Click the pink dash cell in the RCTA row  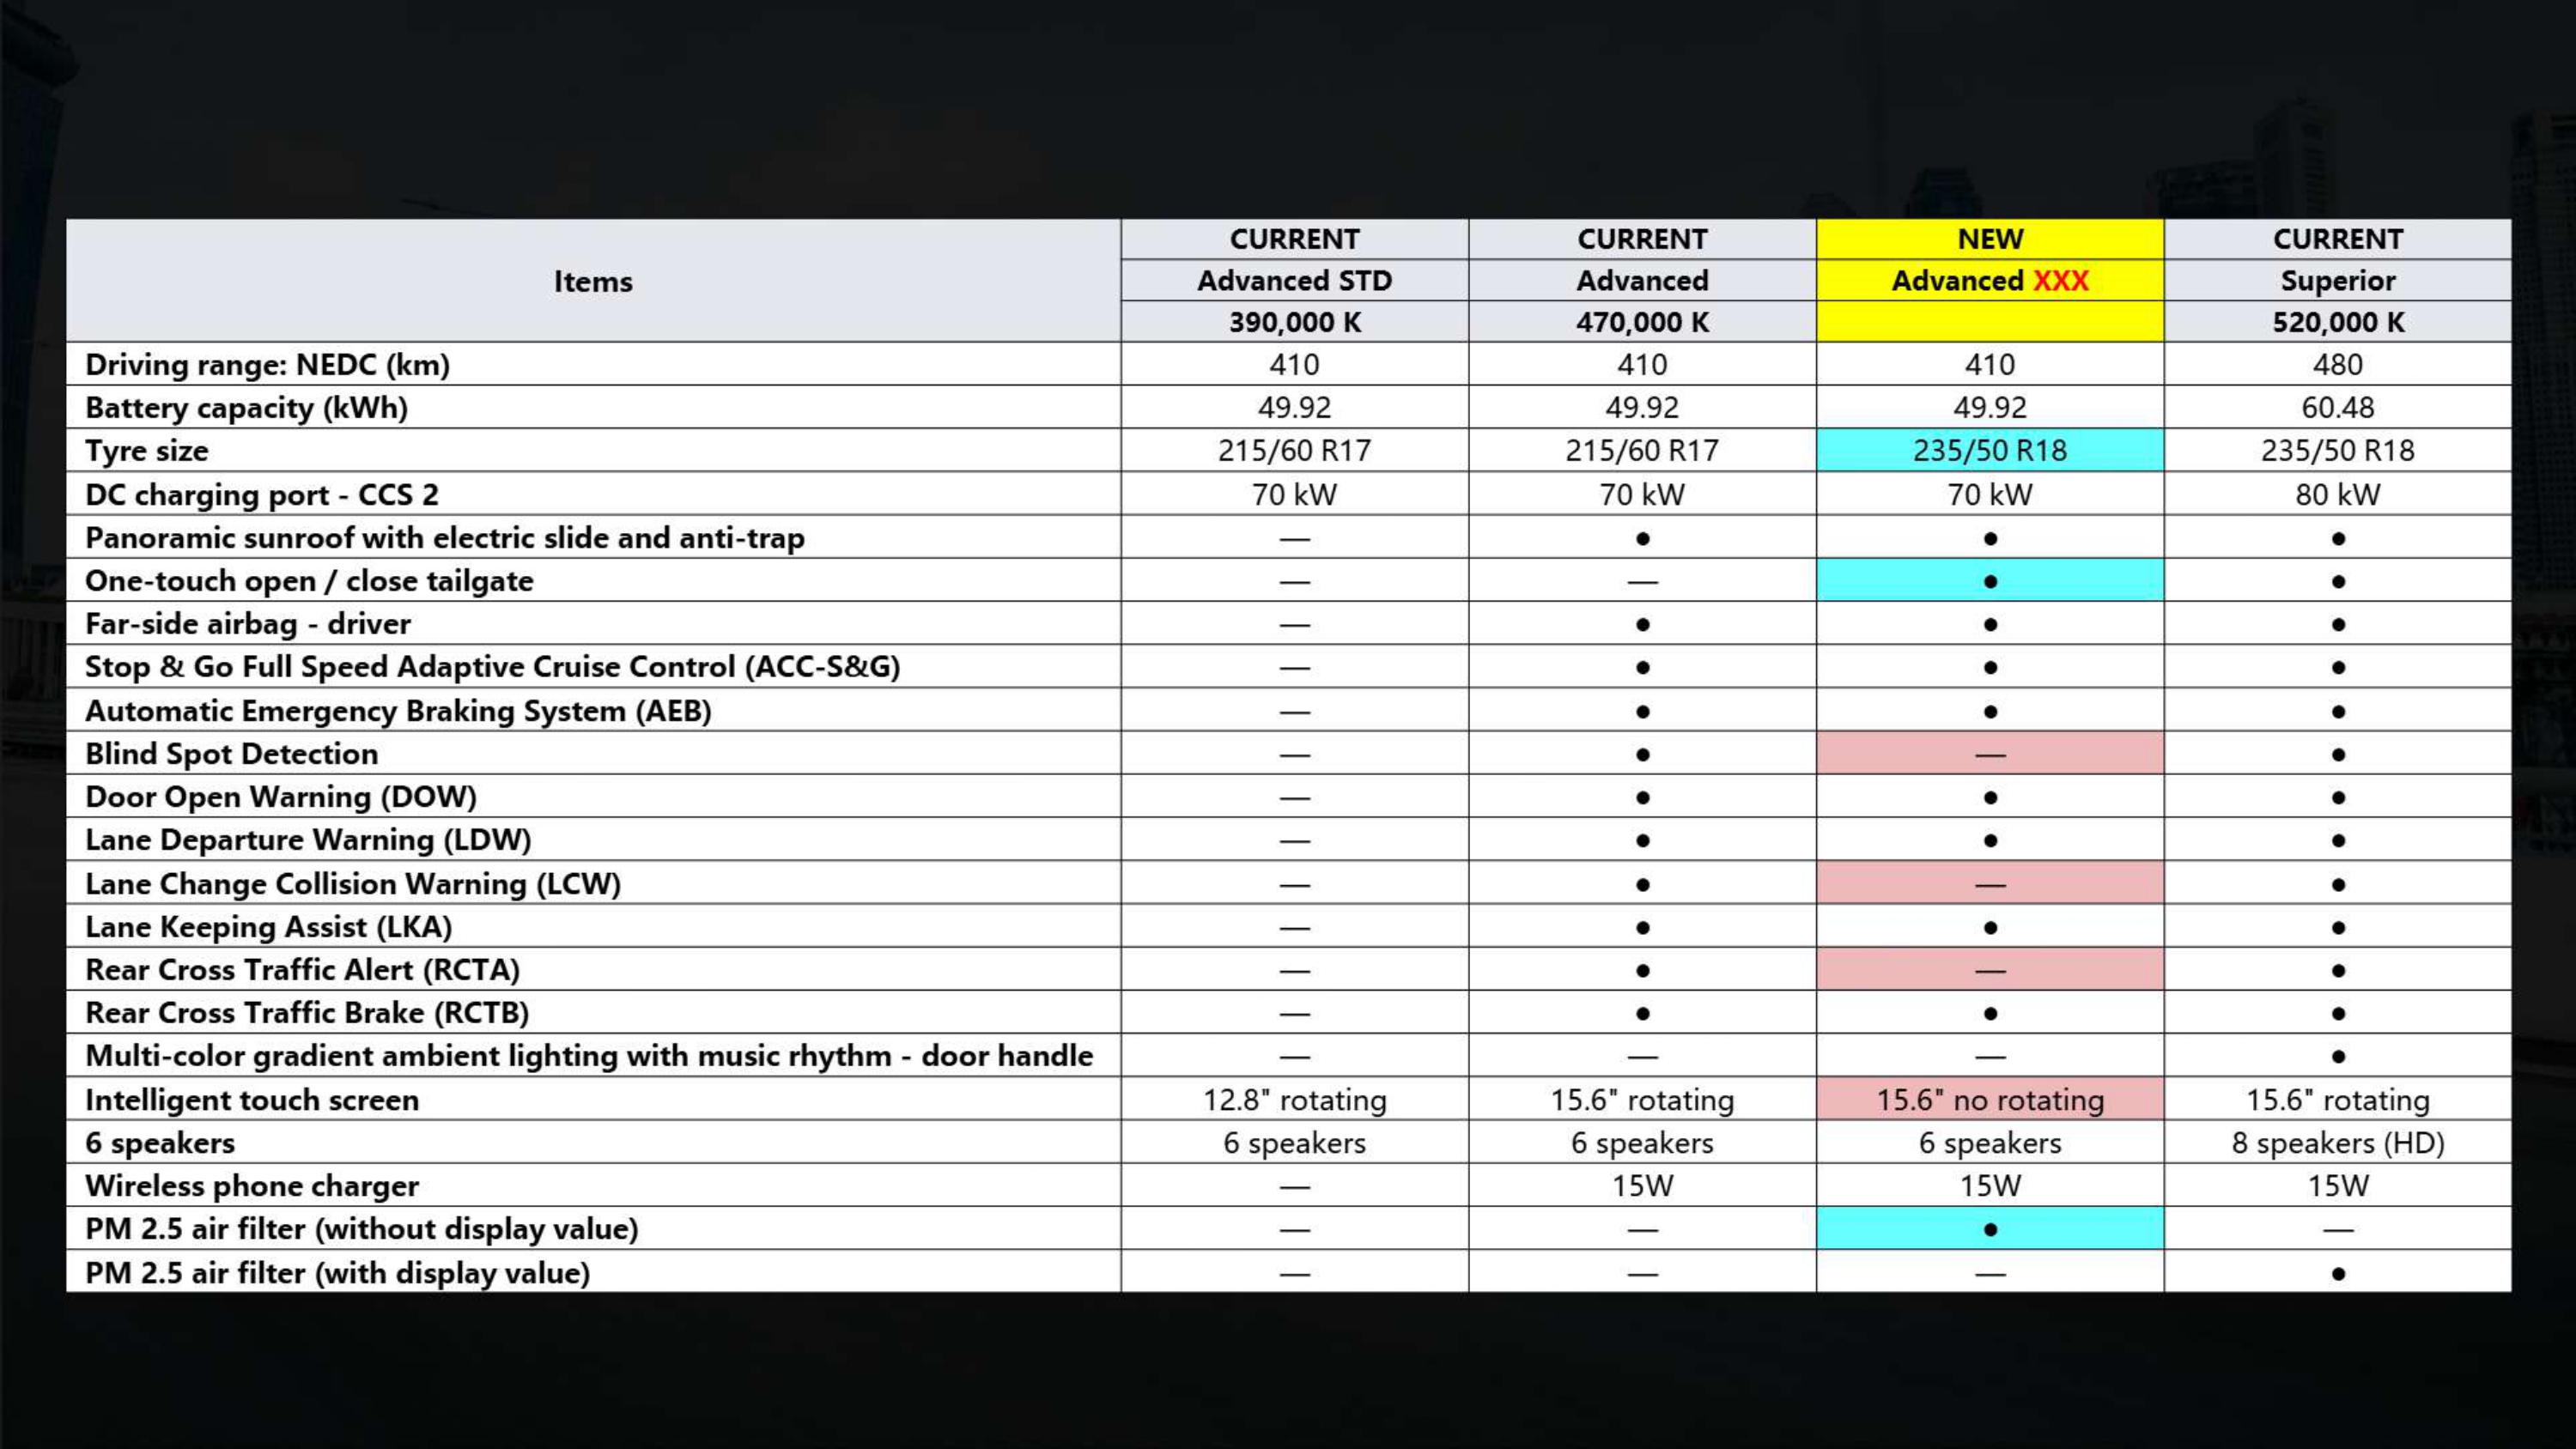pos(1990,970)
